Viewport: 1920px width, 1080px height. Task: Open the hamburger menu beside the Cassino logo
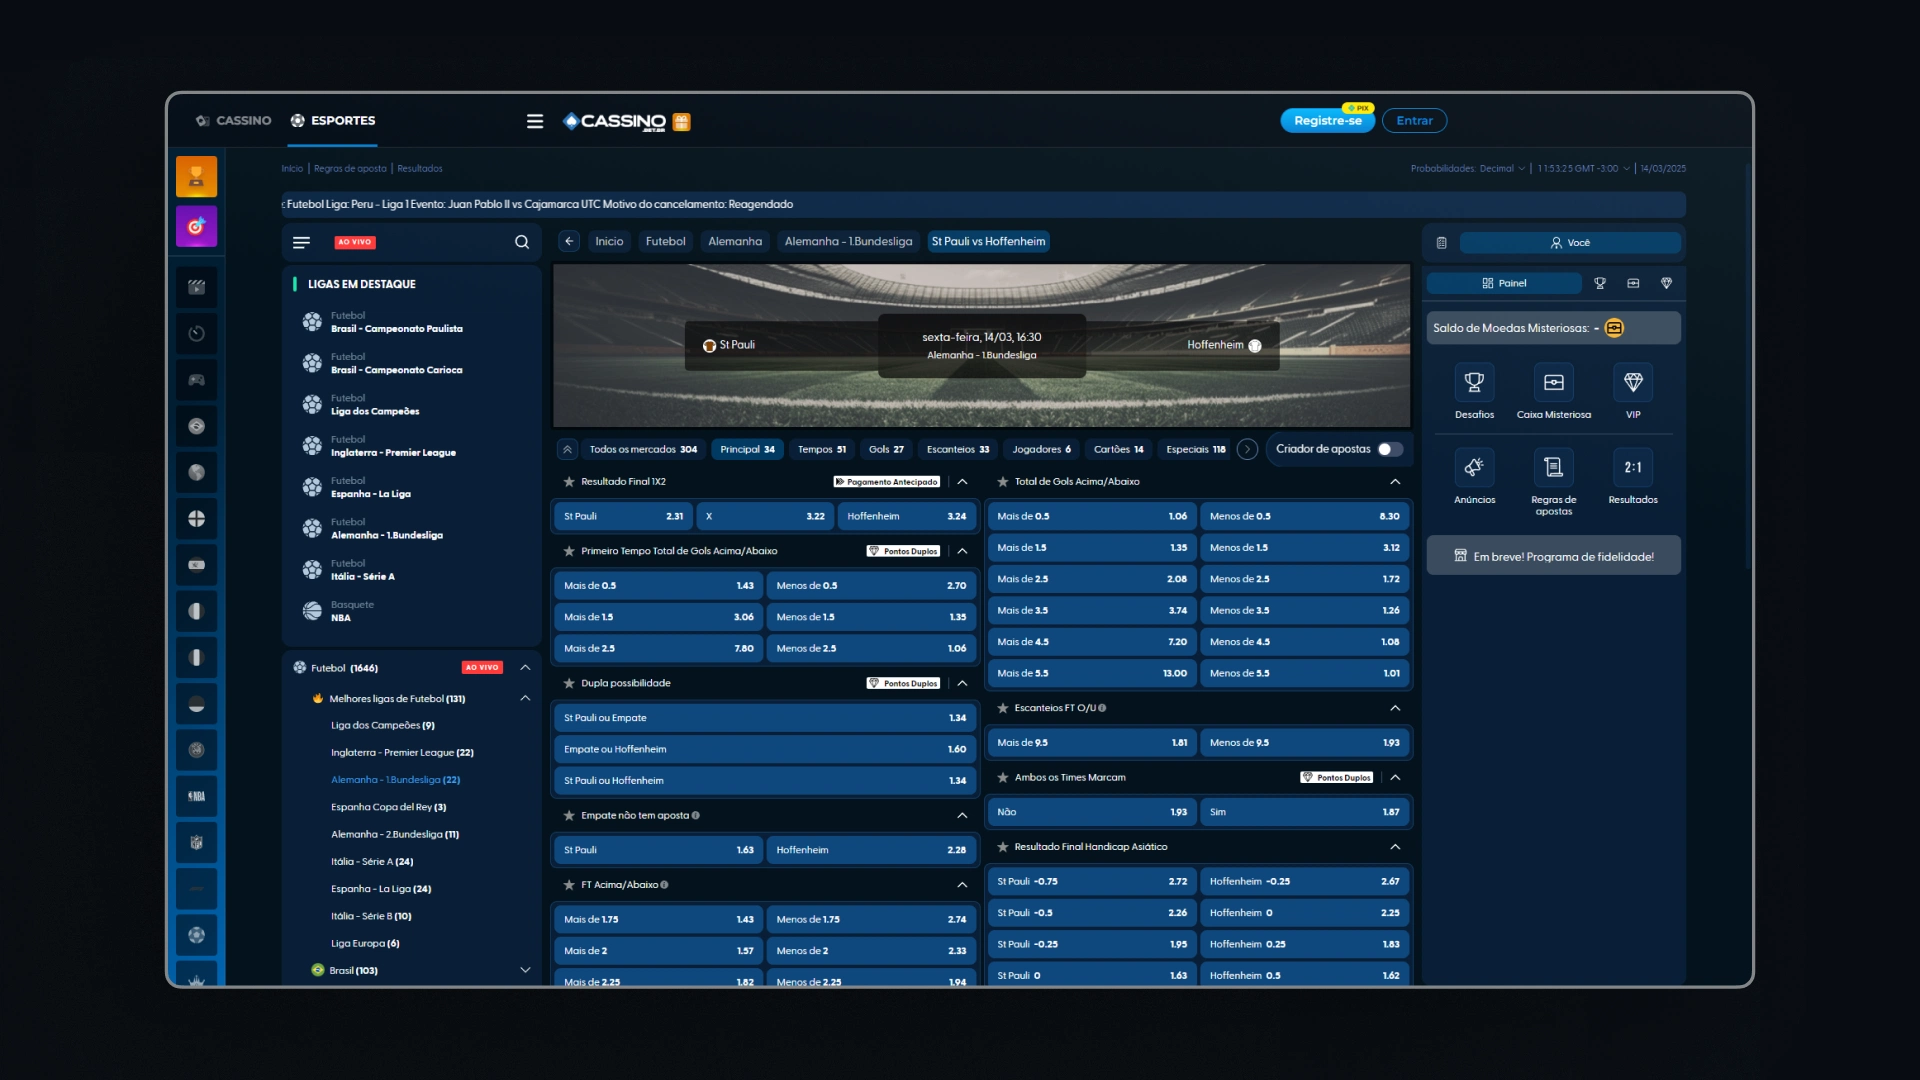[x=535, y=121]
